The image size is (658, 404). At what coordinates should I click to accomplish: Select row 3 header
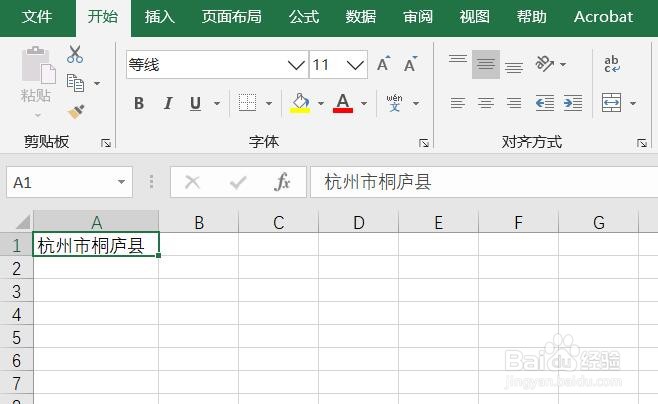16,291
